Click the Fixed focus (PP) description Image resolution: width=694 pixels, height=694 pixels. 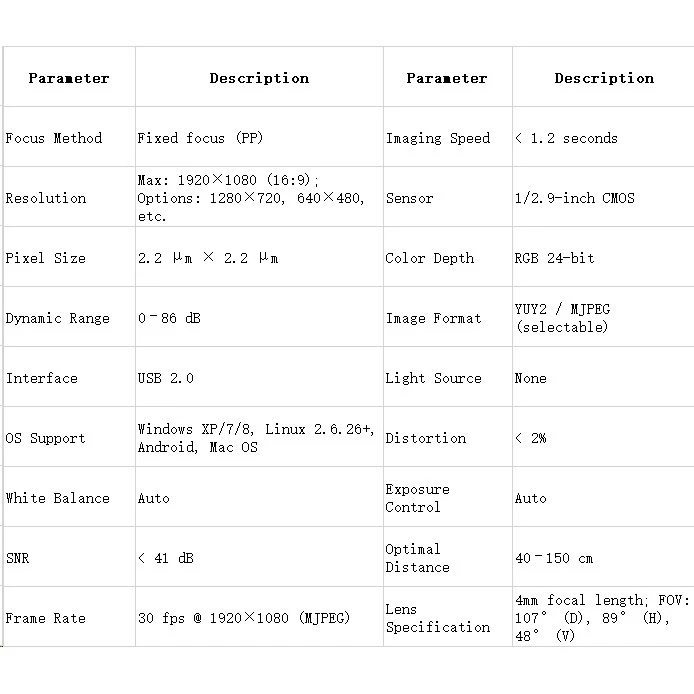pyautogui.click(x=200, y=138)
